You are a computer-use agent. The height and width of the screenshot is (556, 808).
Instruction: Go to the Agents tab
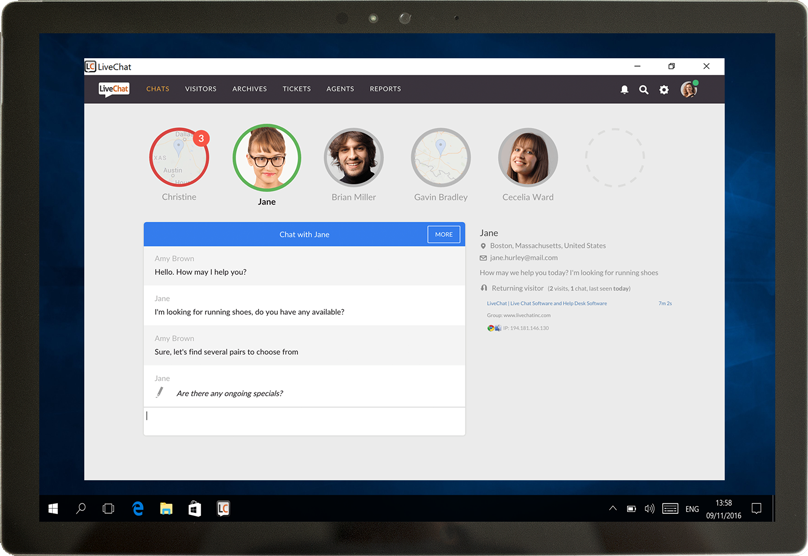point(340,89)
